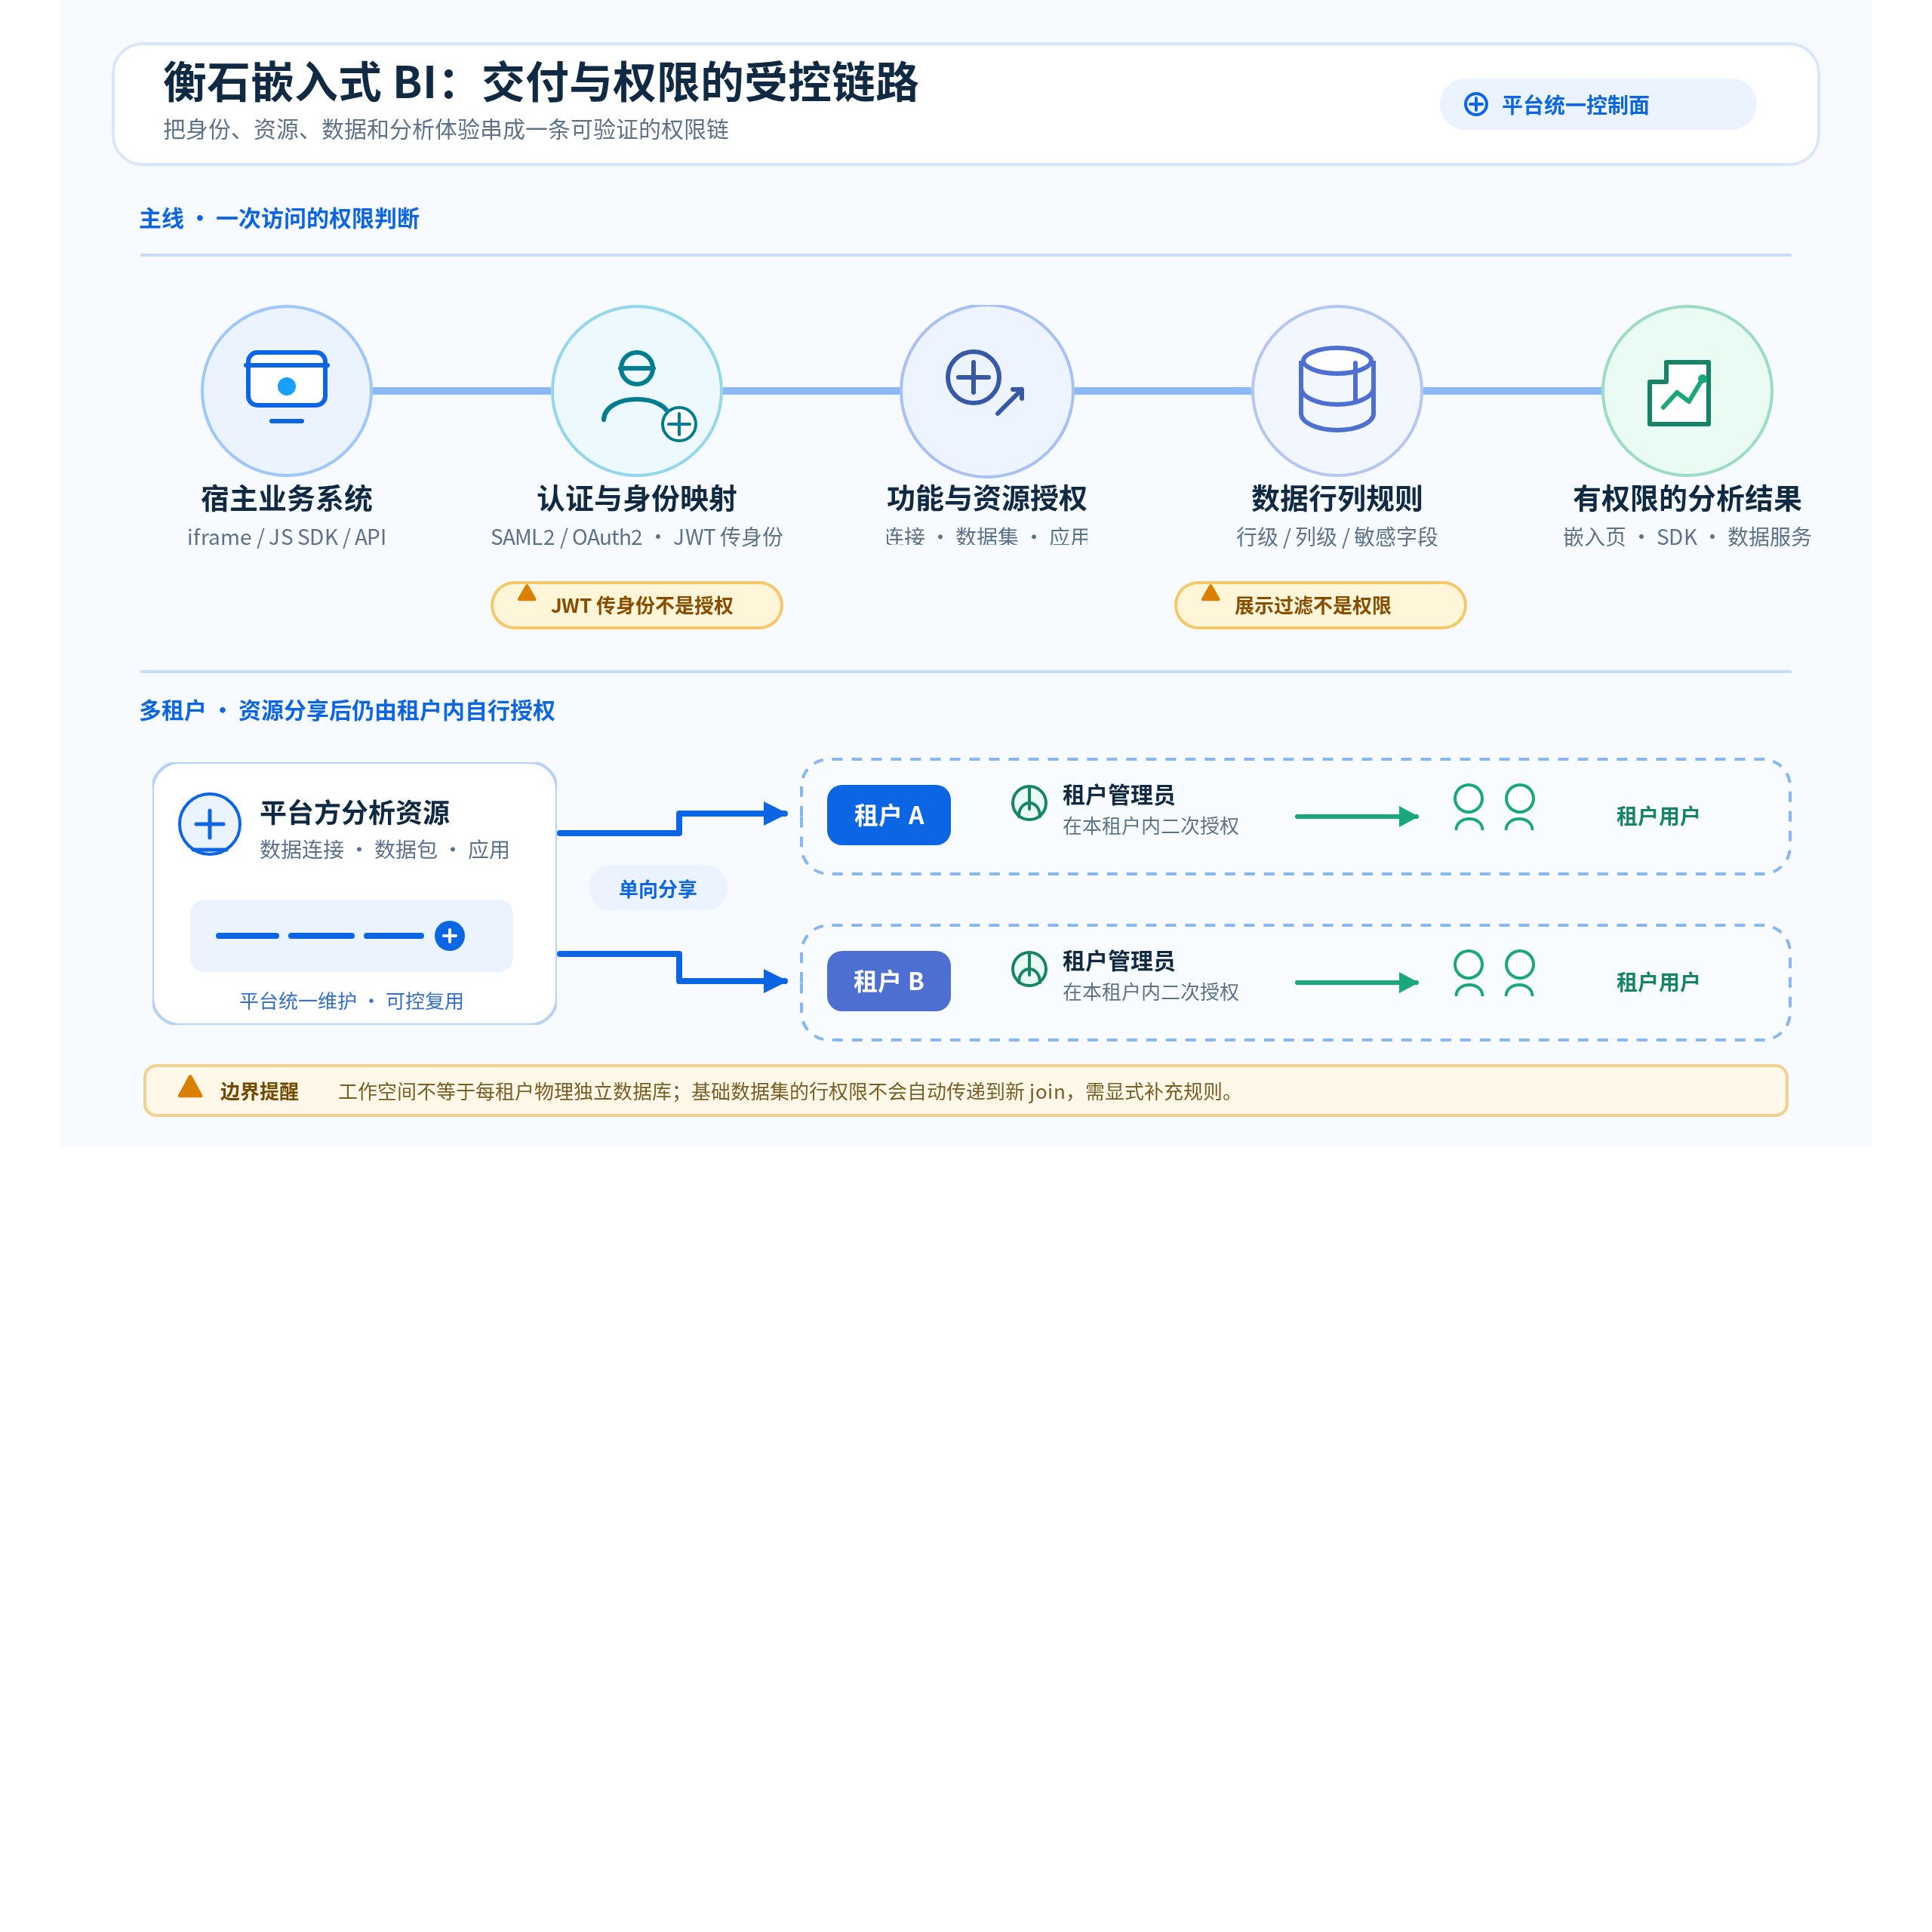Click the 数据行列规则 database icon
Screen dimensions: 1932x1932
1337,389
